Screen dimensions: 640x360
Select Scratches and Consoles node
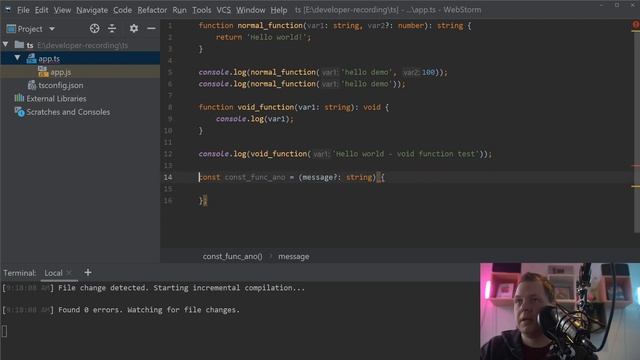[68, 112]
